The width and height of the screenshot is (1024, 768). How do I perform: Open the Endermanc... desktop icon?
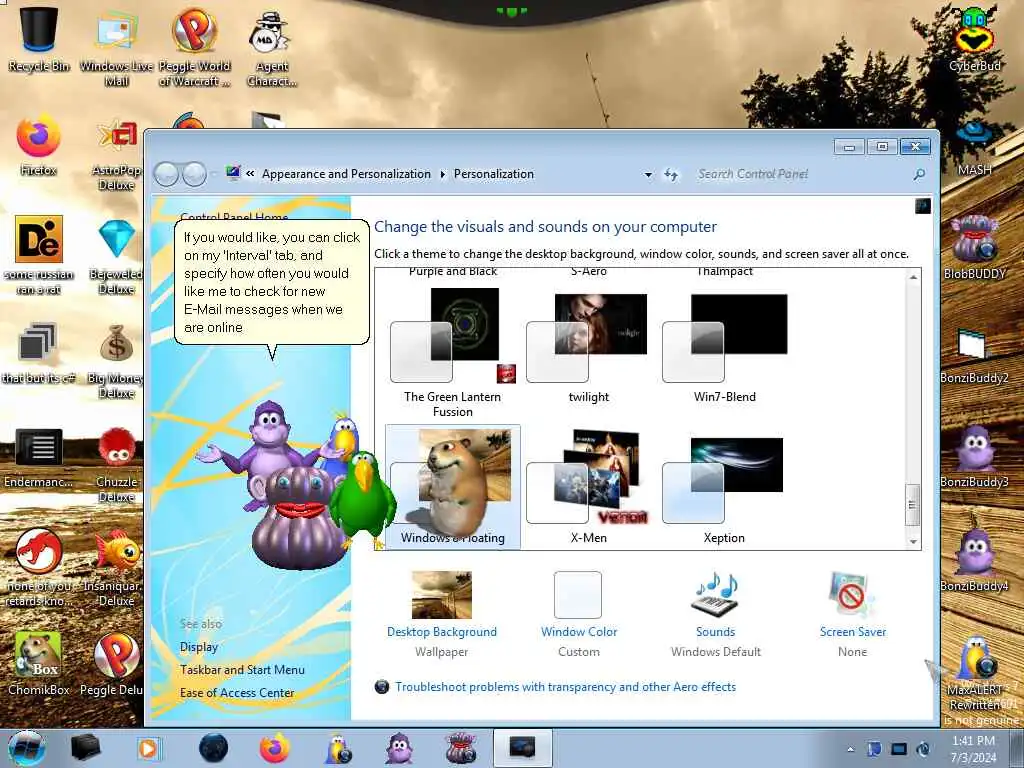click(x=39, y=457)
